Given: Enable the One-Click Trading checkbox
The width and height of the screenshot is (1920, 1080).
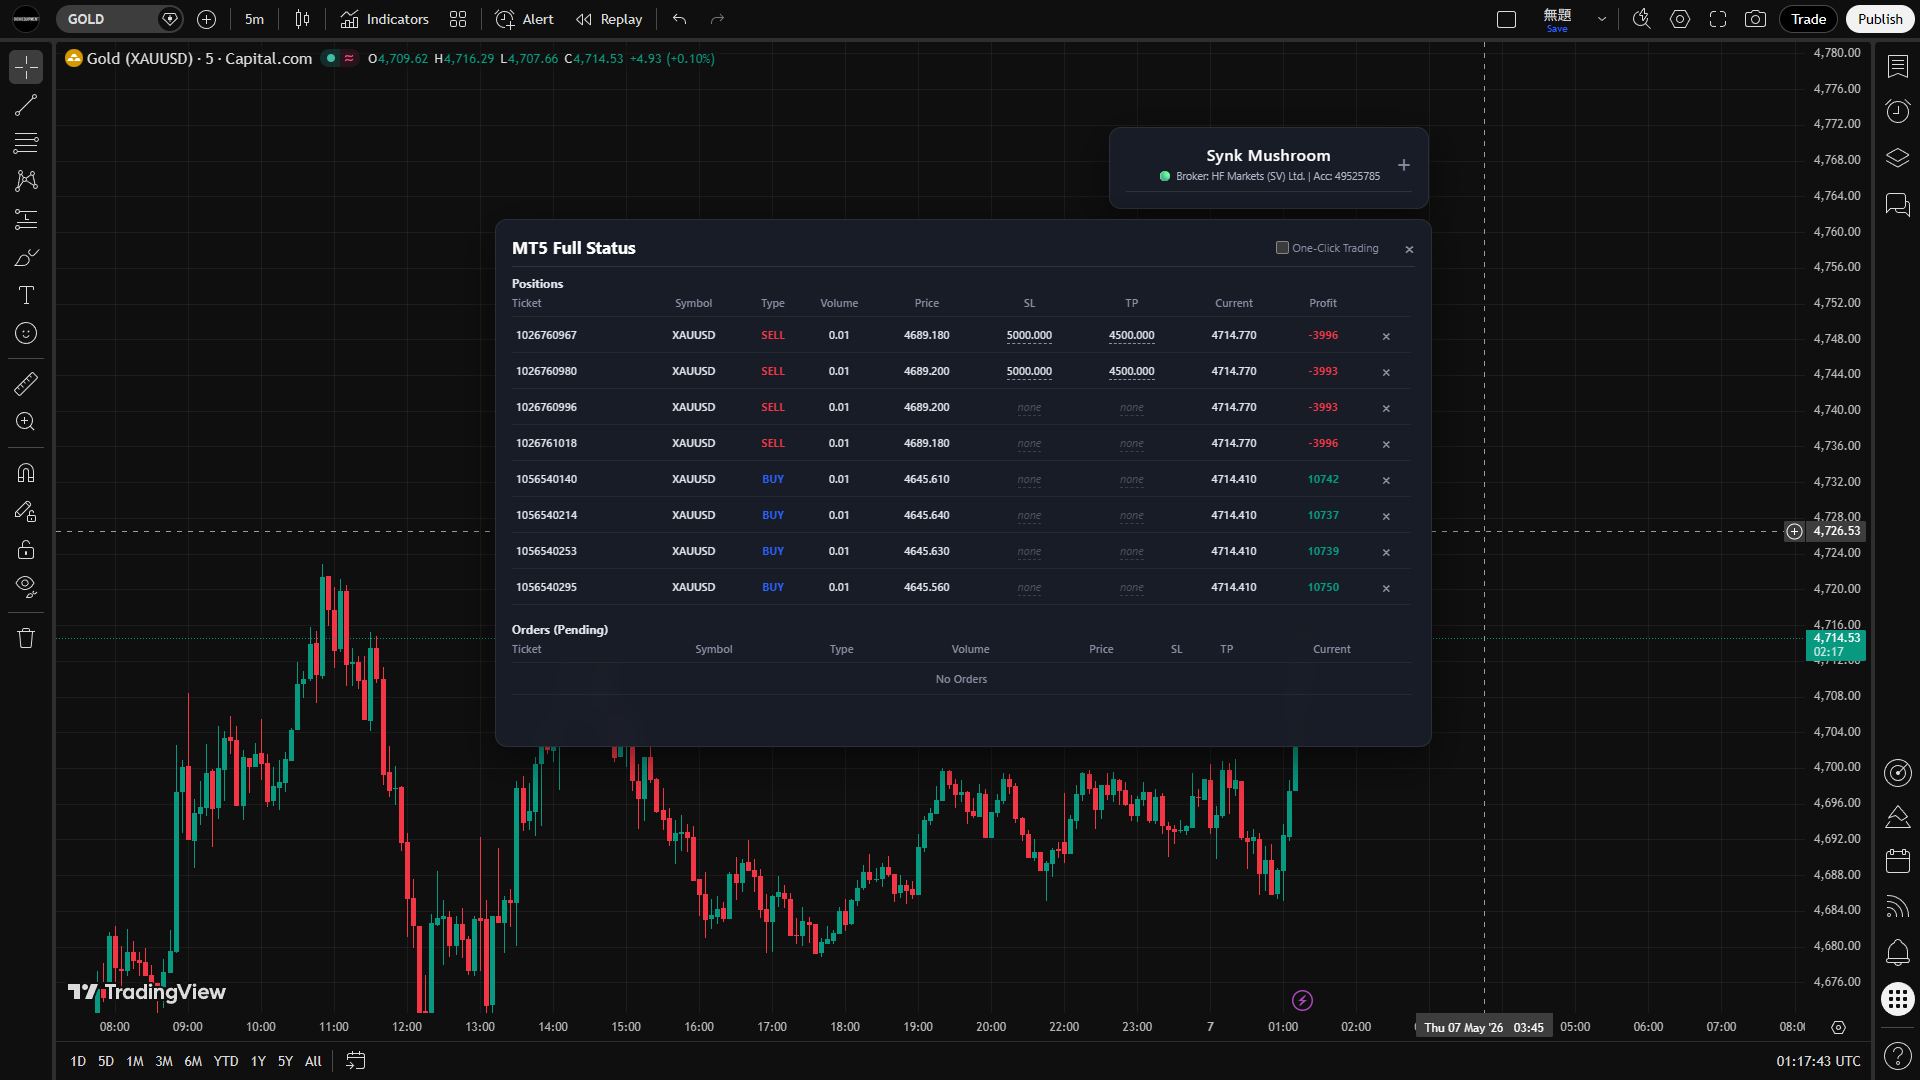Looking at the screenshot, I should click(1282, 248).
